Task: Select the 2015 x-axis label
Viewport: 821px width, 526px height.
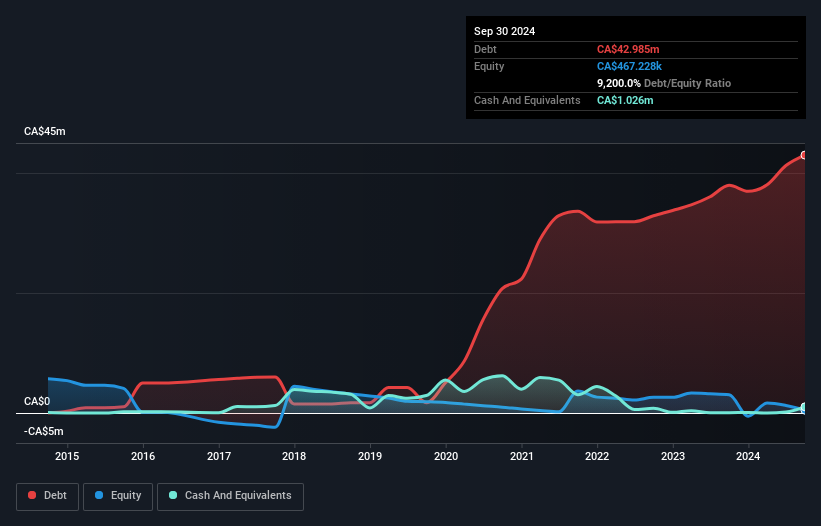Action: (x=67, y=456)
